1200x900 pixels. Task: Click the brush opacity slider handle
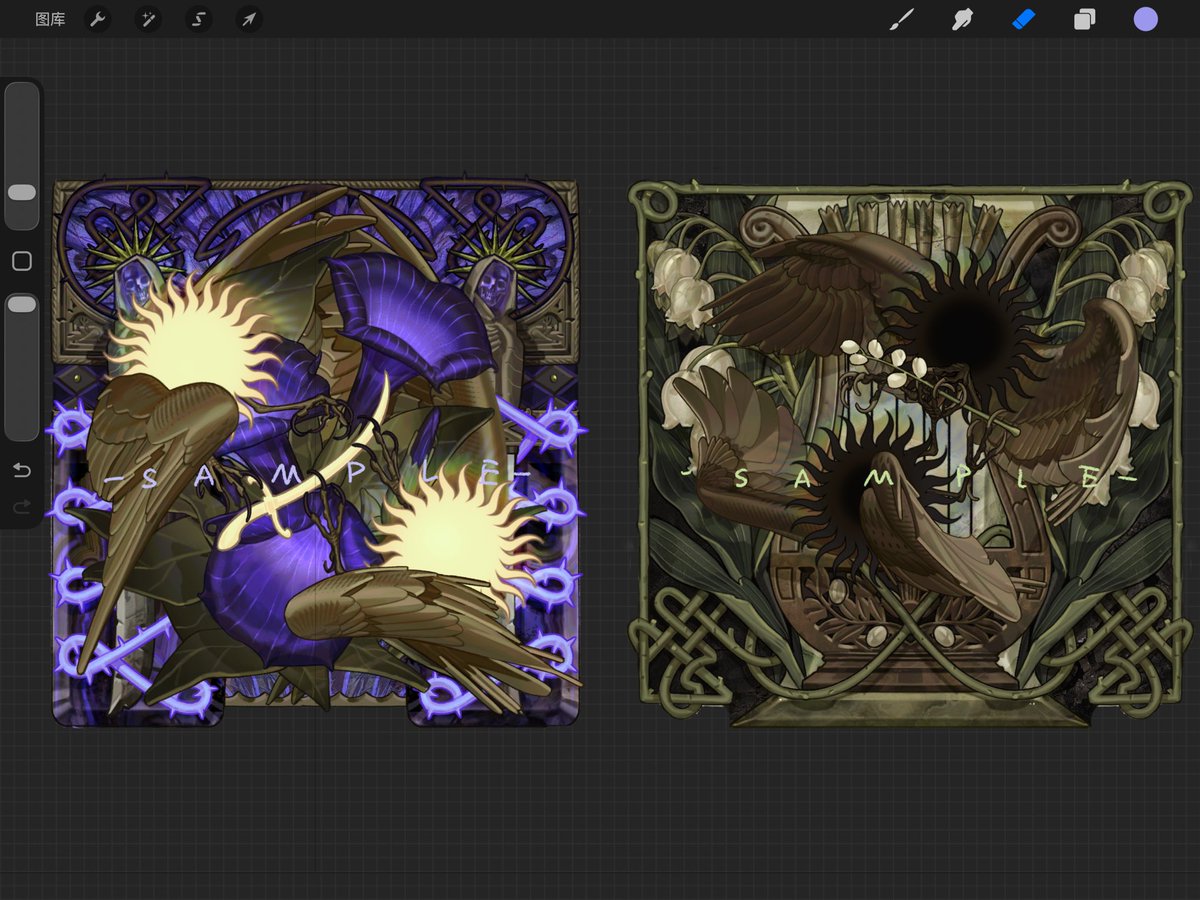pyautogui.click(x=22, y=303)
